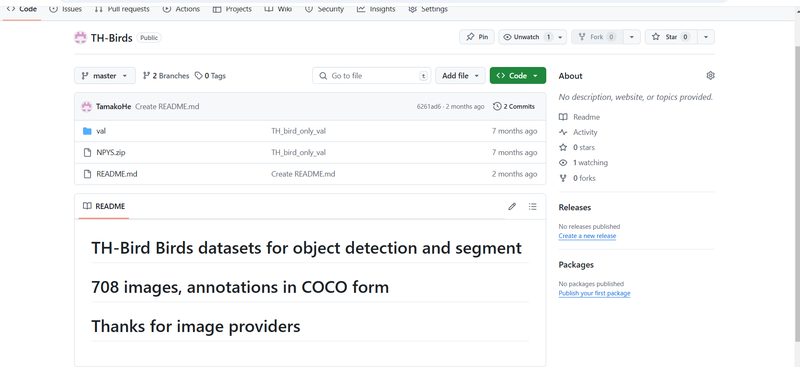The height and width of the screenshot is (367, 800).
Task: Open the Add file dropdown
Action: tap(460, 76)
